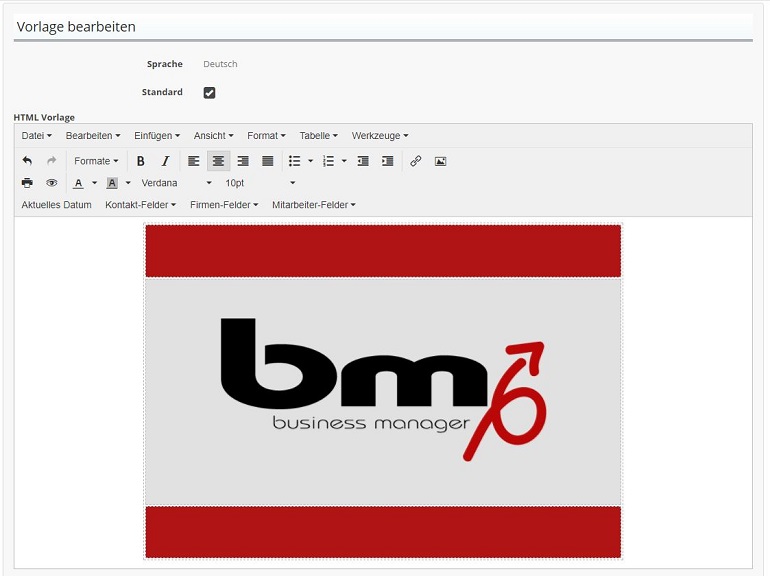Apply text color

(79, 183)
